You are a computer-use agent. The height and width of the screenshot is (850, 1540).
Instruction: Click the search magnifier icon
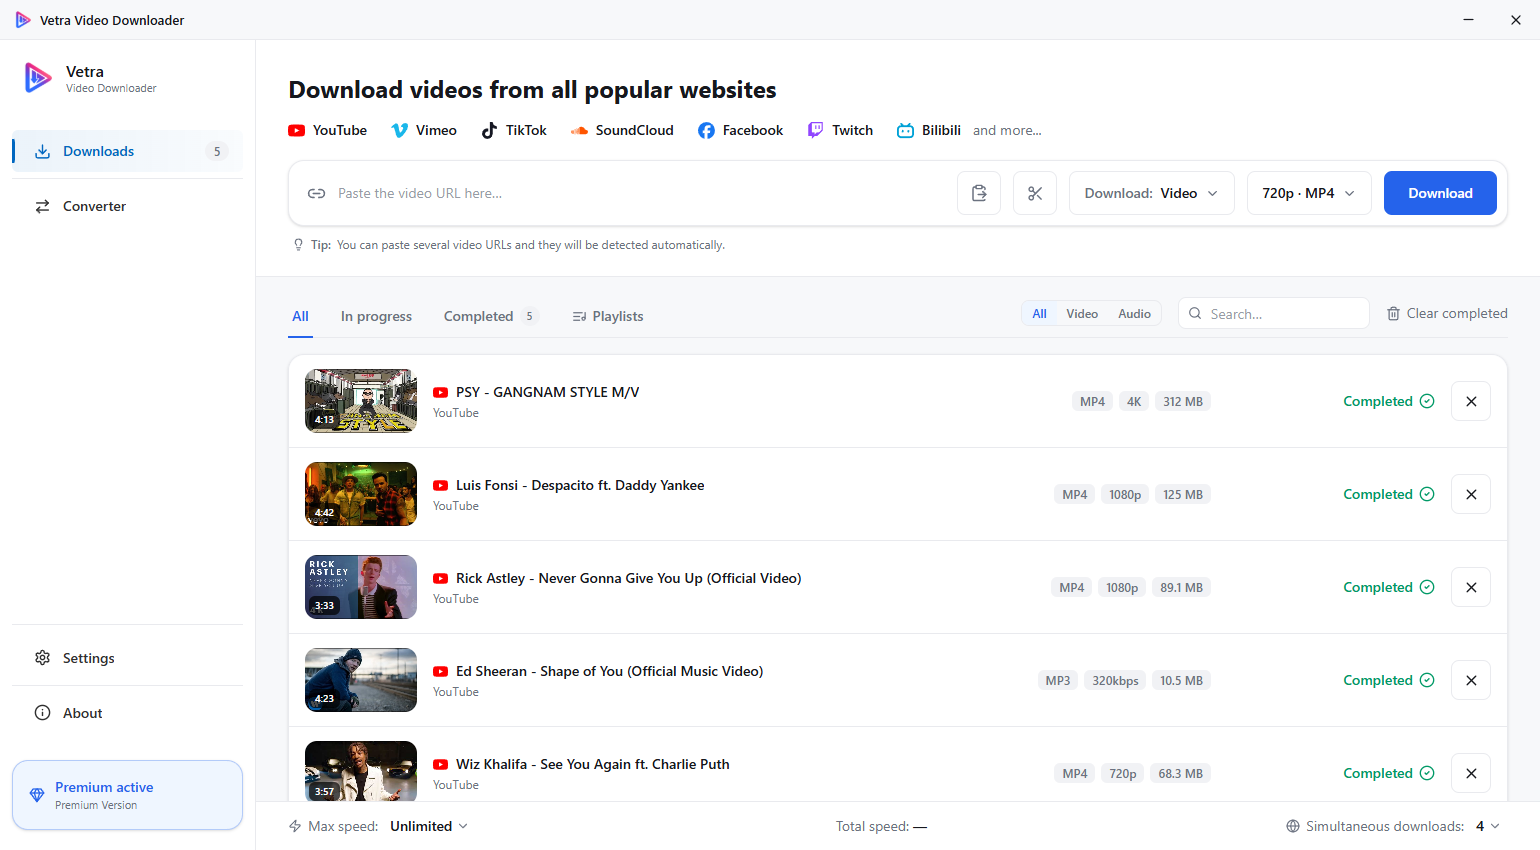point(1195,313)
